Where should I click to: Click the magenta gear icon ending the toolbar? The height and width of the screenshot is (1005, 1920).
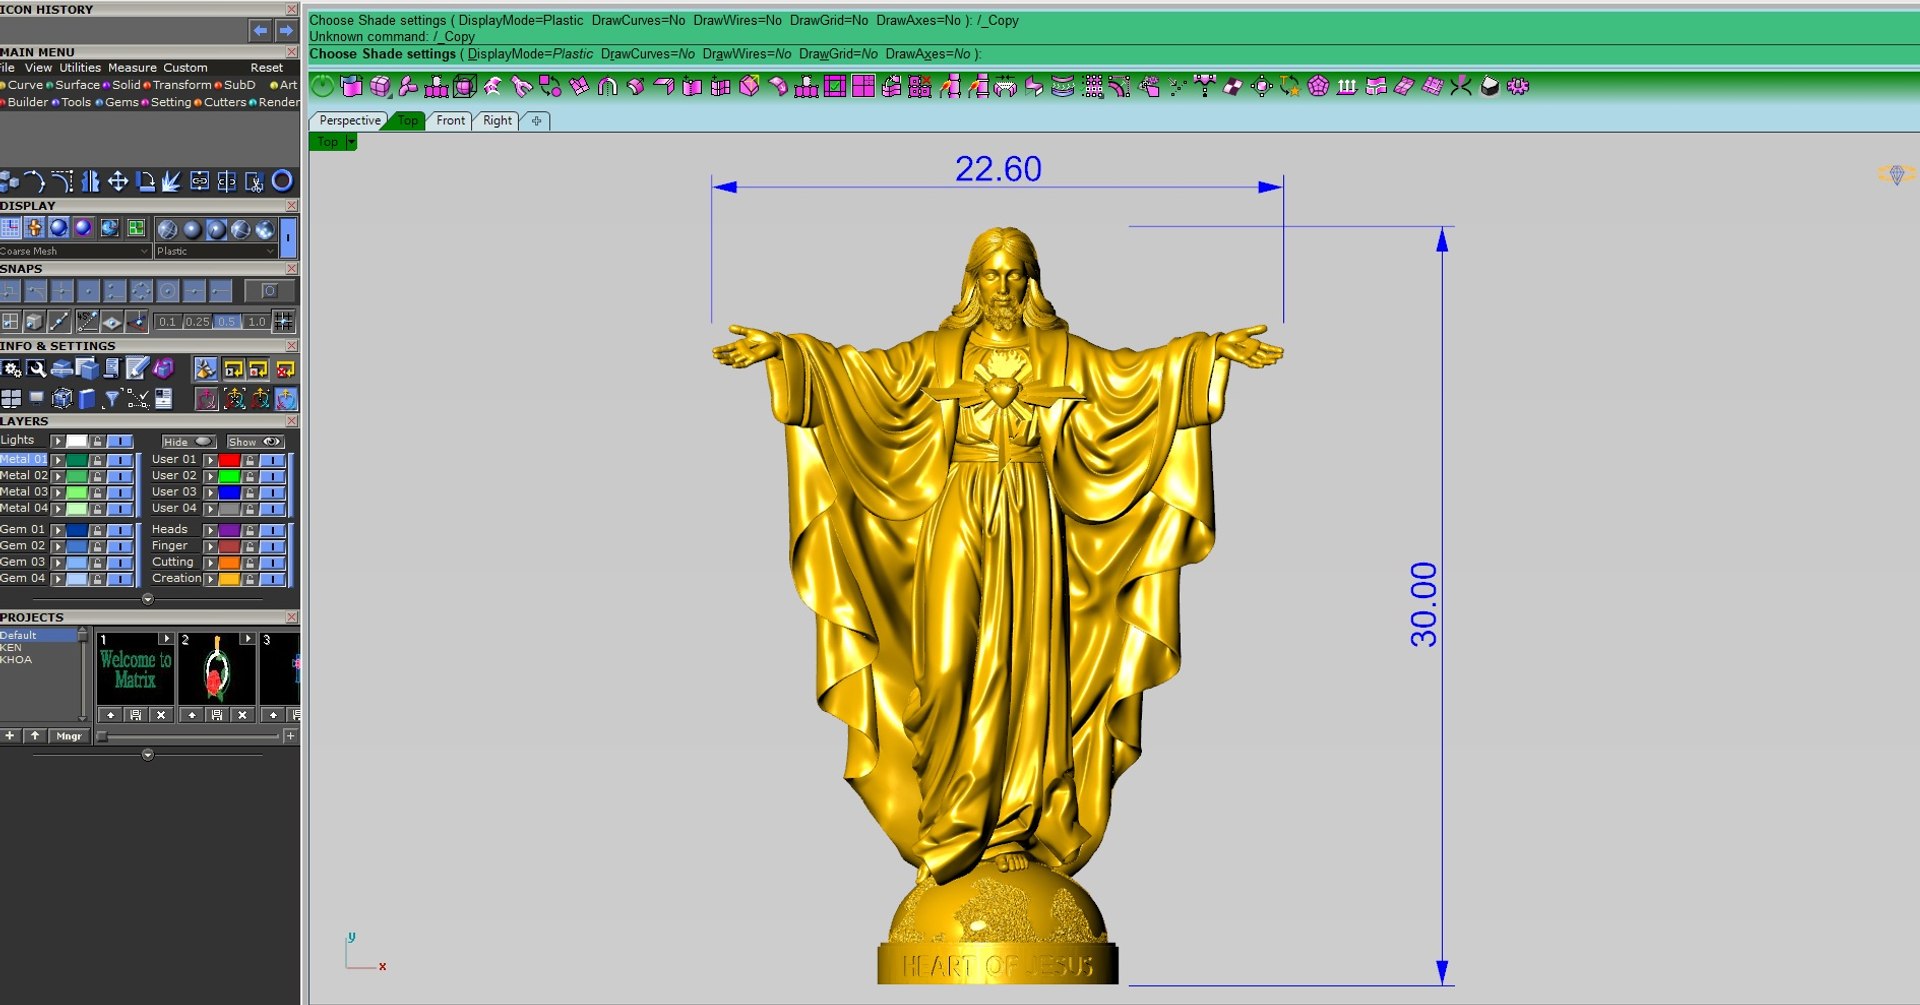coord(1518,87)
